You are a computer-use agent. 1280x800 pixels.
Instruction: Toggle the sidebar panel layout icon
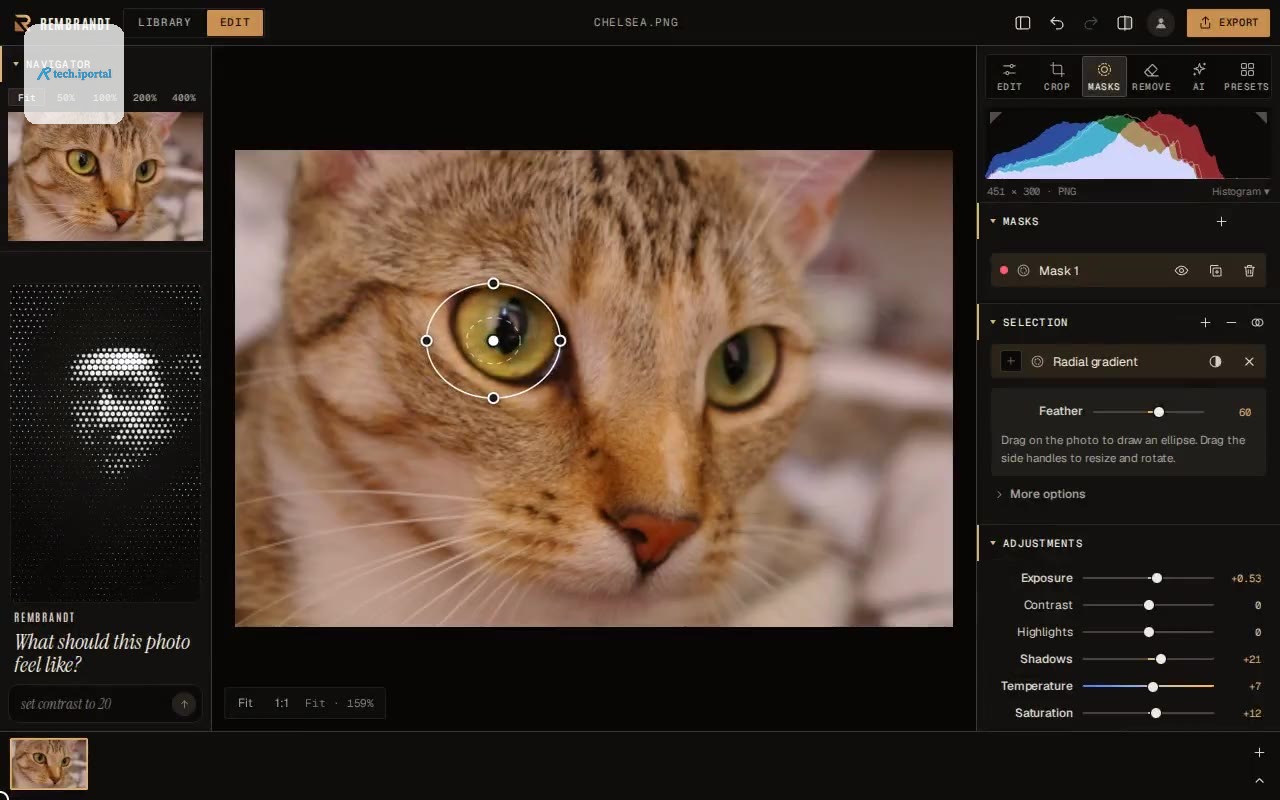pos(1022,22)
